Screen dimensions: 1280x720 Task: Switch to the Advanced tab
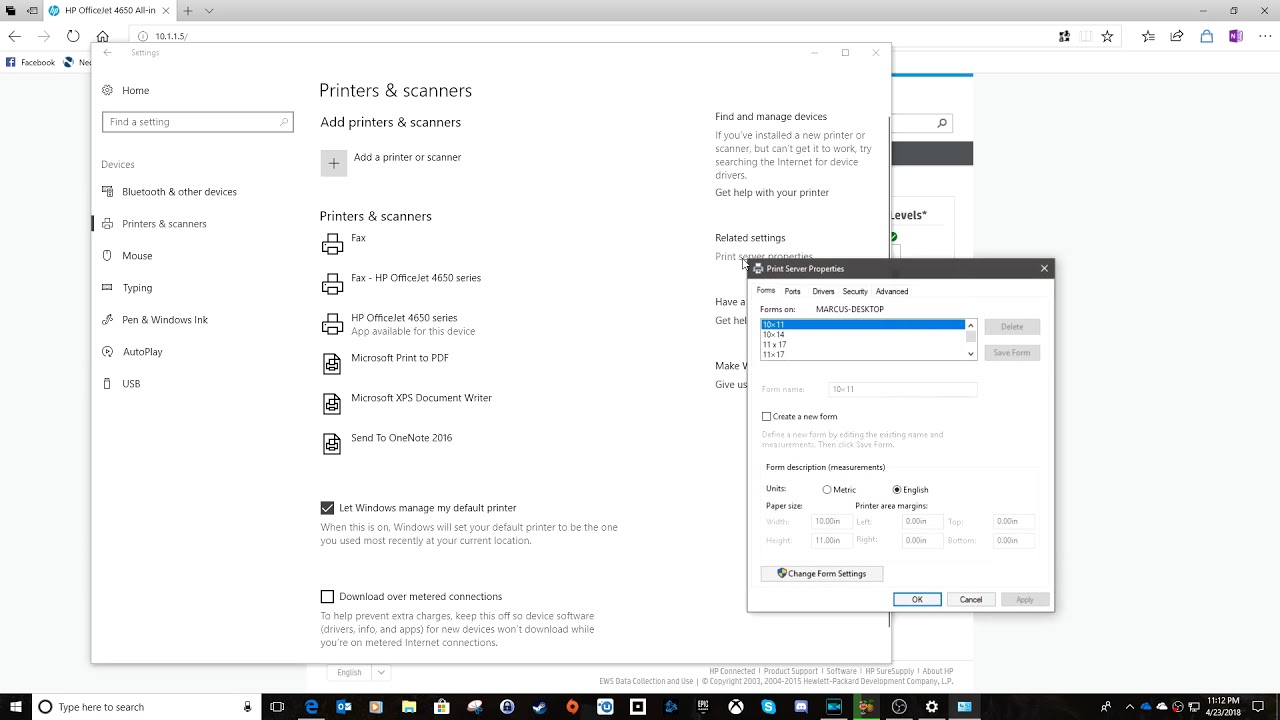pyautogui.click(x=892, y=291)
